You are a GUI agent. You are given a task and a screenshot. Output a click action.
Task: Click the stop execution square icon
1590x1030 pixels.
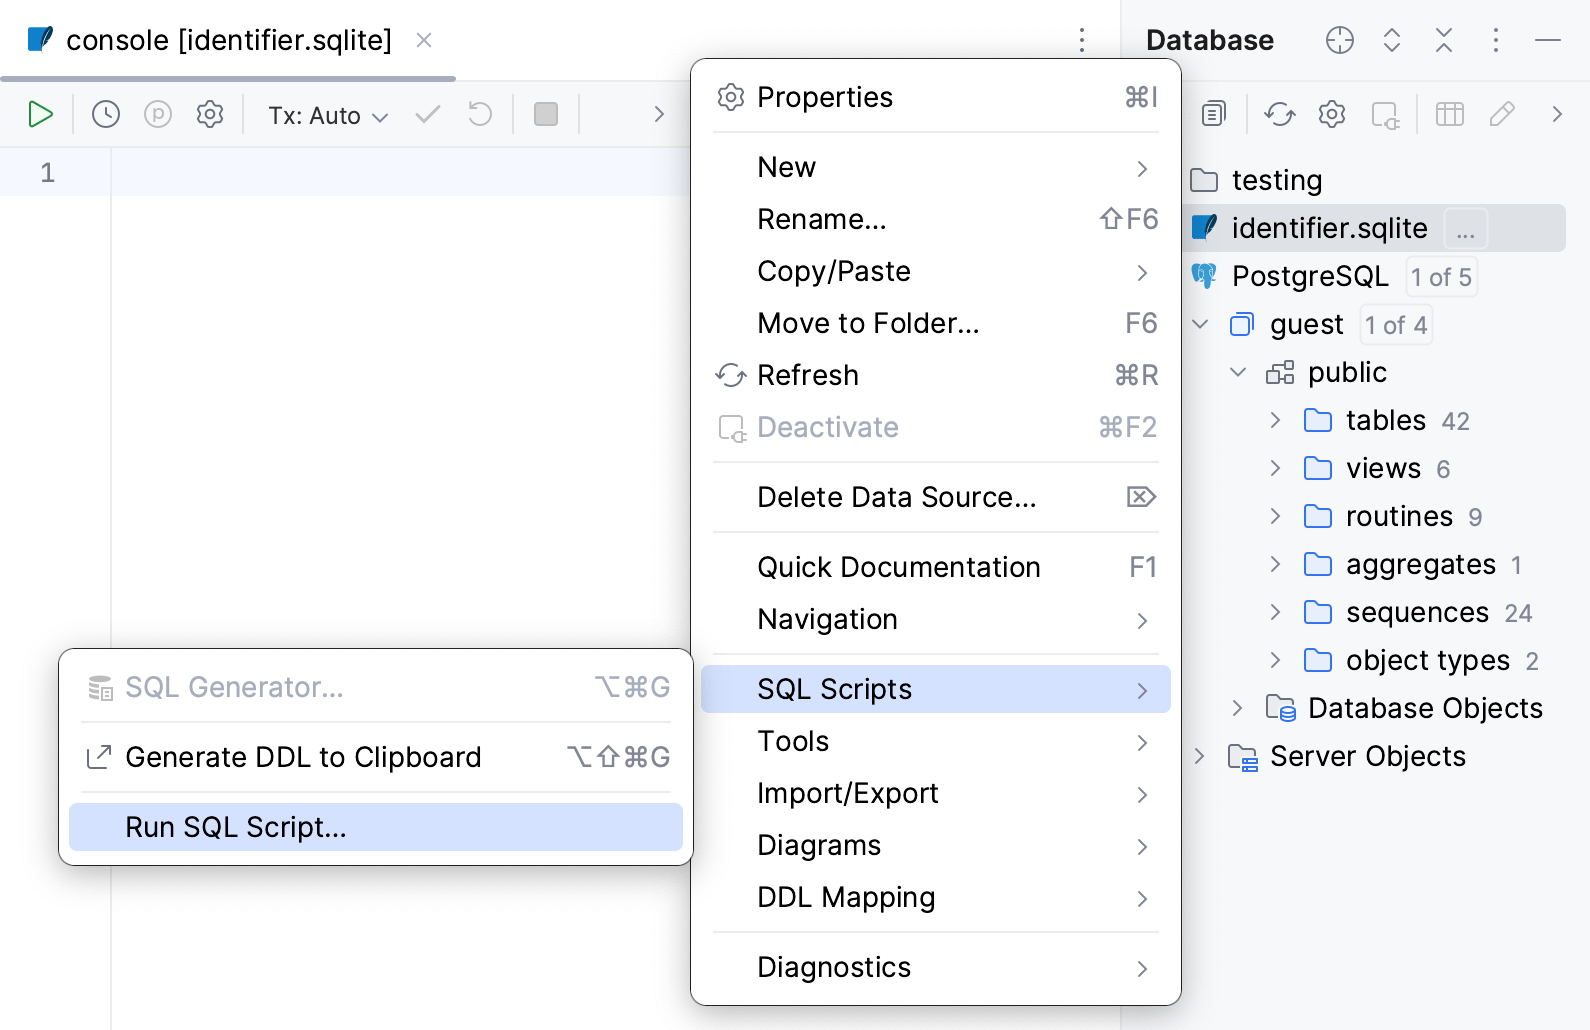click(x=546, y=115)
